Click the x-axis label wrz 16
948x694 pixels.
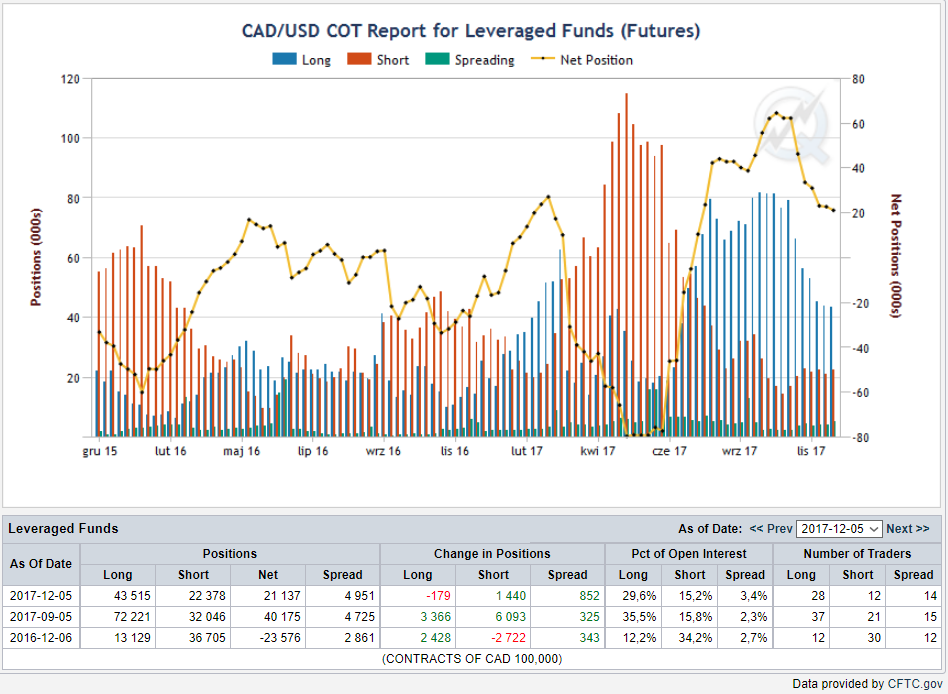click(383, 451)
